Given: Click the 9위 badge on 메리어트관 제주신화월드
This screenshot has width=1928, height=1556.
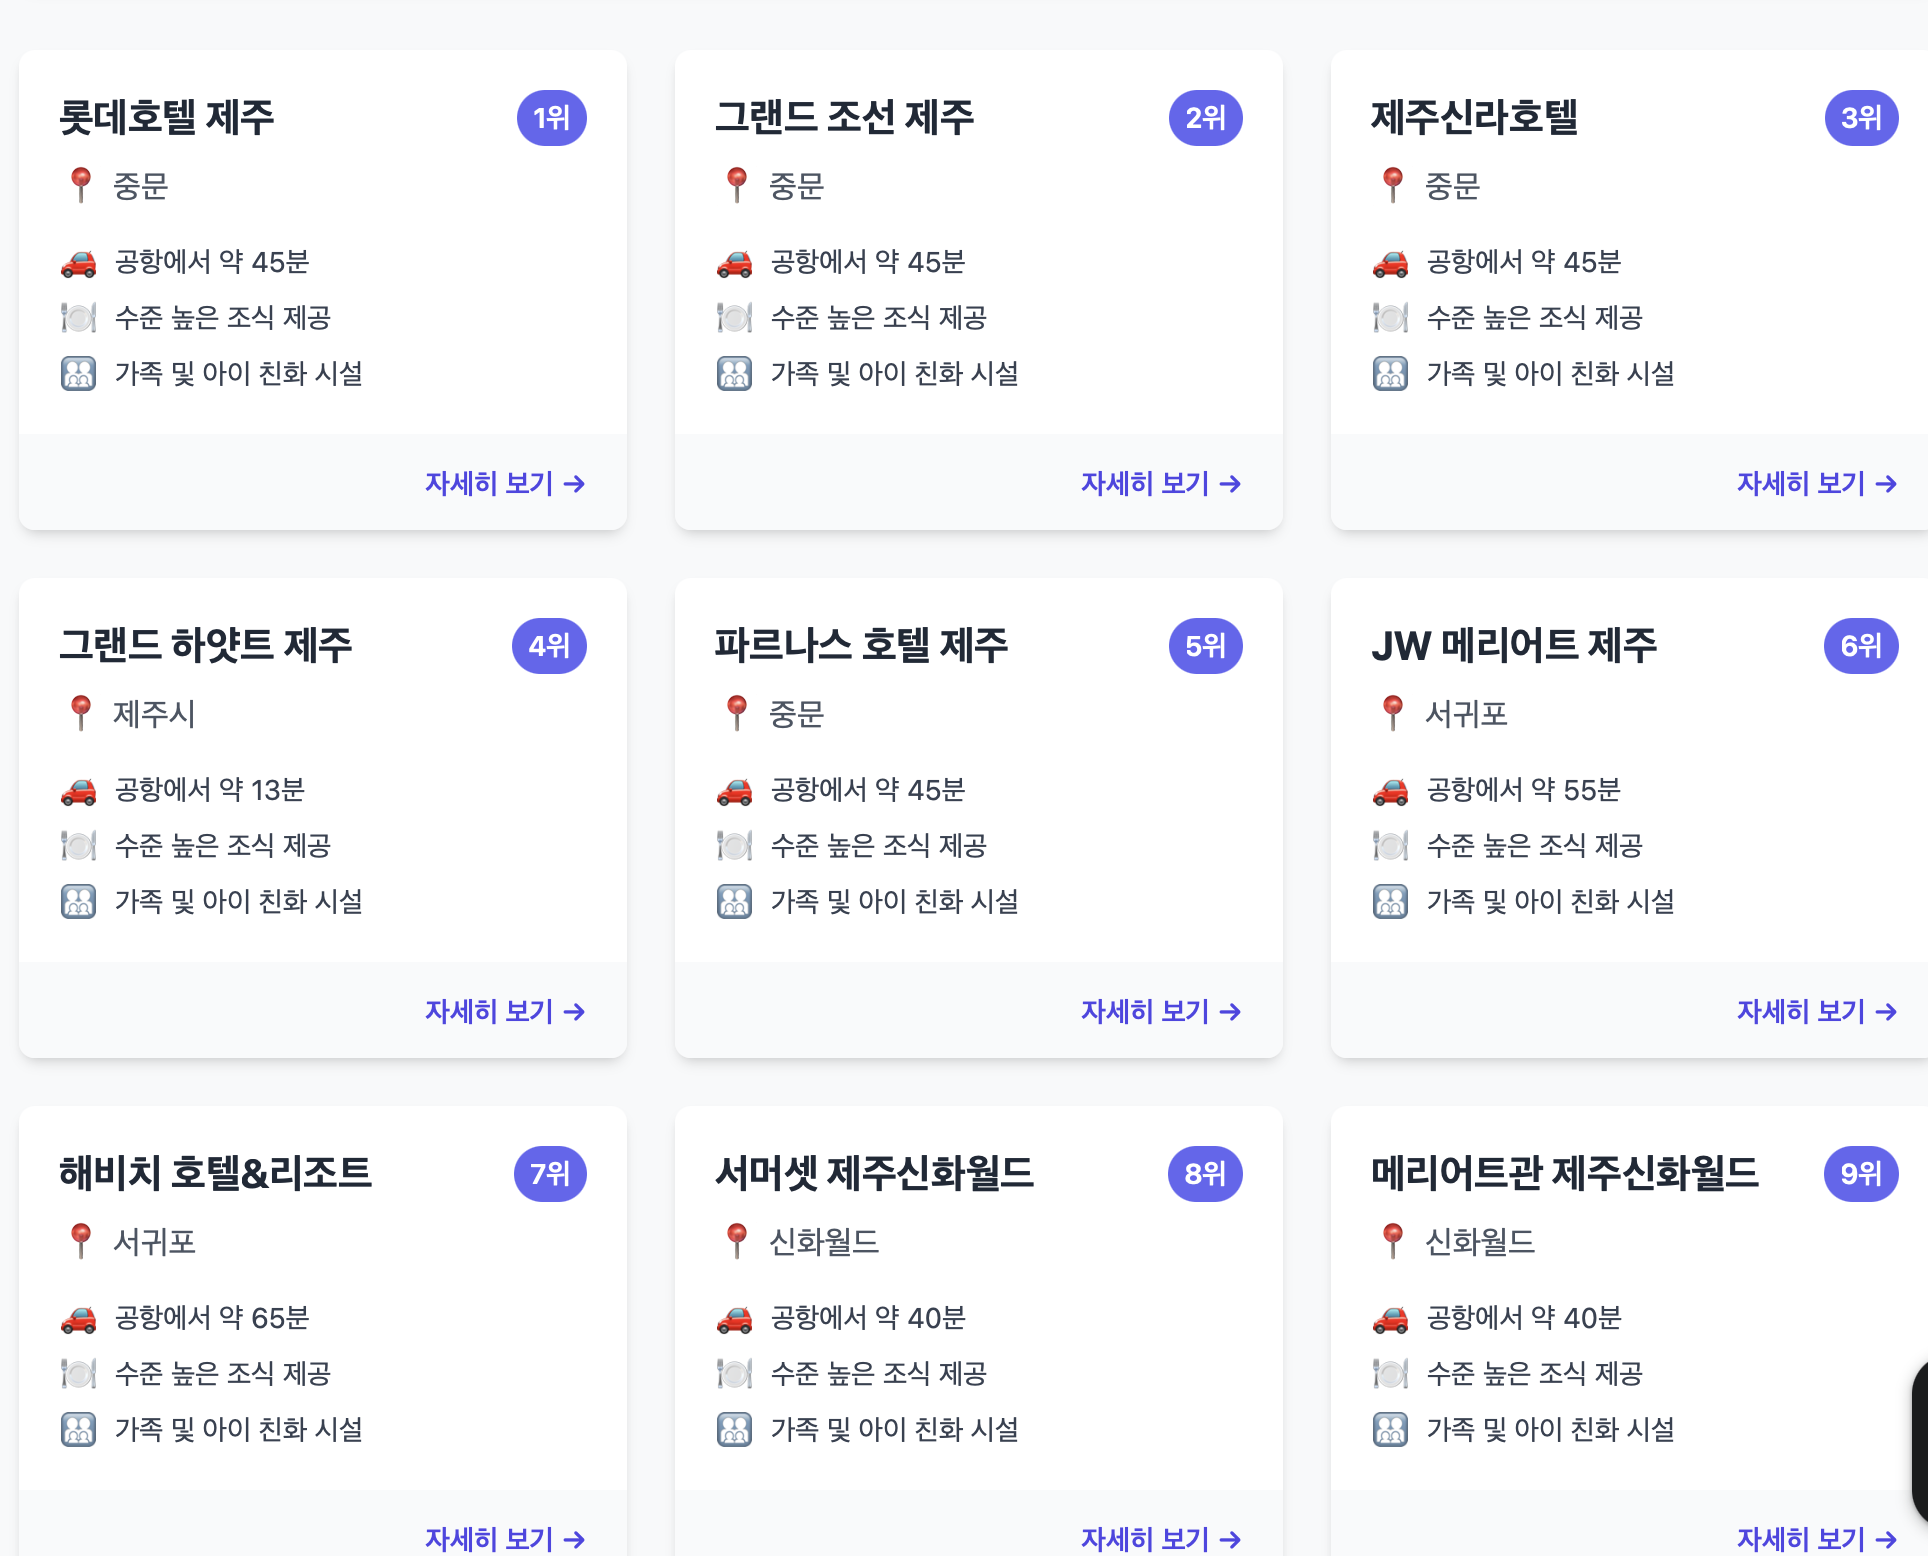Looking at the screenshot, I should pyautogui.click(x=1861, y=1174).
